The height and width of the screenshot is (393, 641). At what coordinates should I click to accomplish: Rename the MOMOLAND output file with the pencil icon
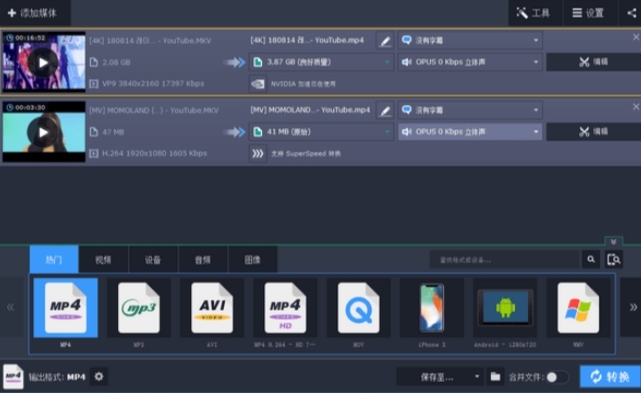pos(385,110)
